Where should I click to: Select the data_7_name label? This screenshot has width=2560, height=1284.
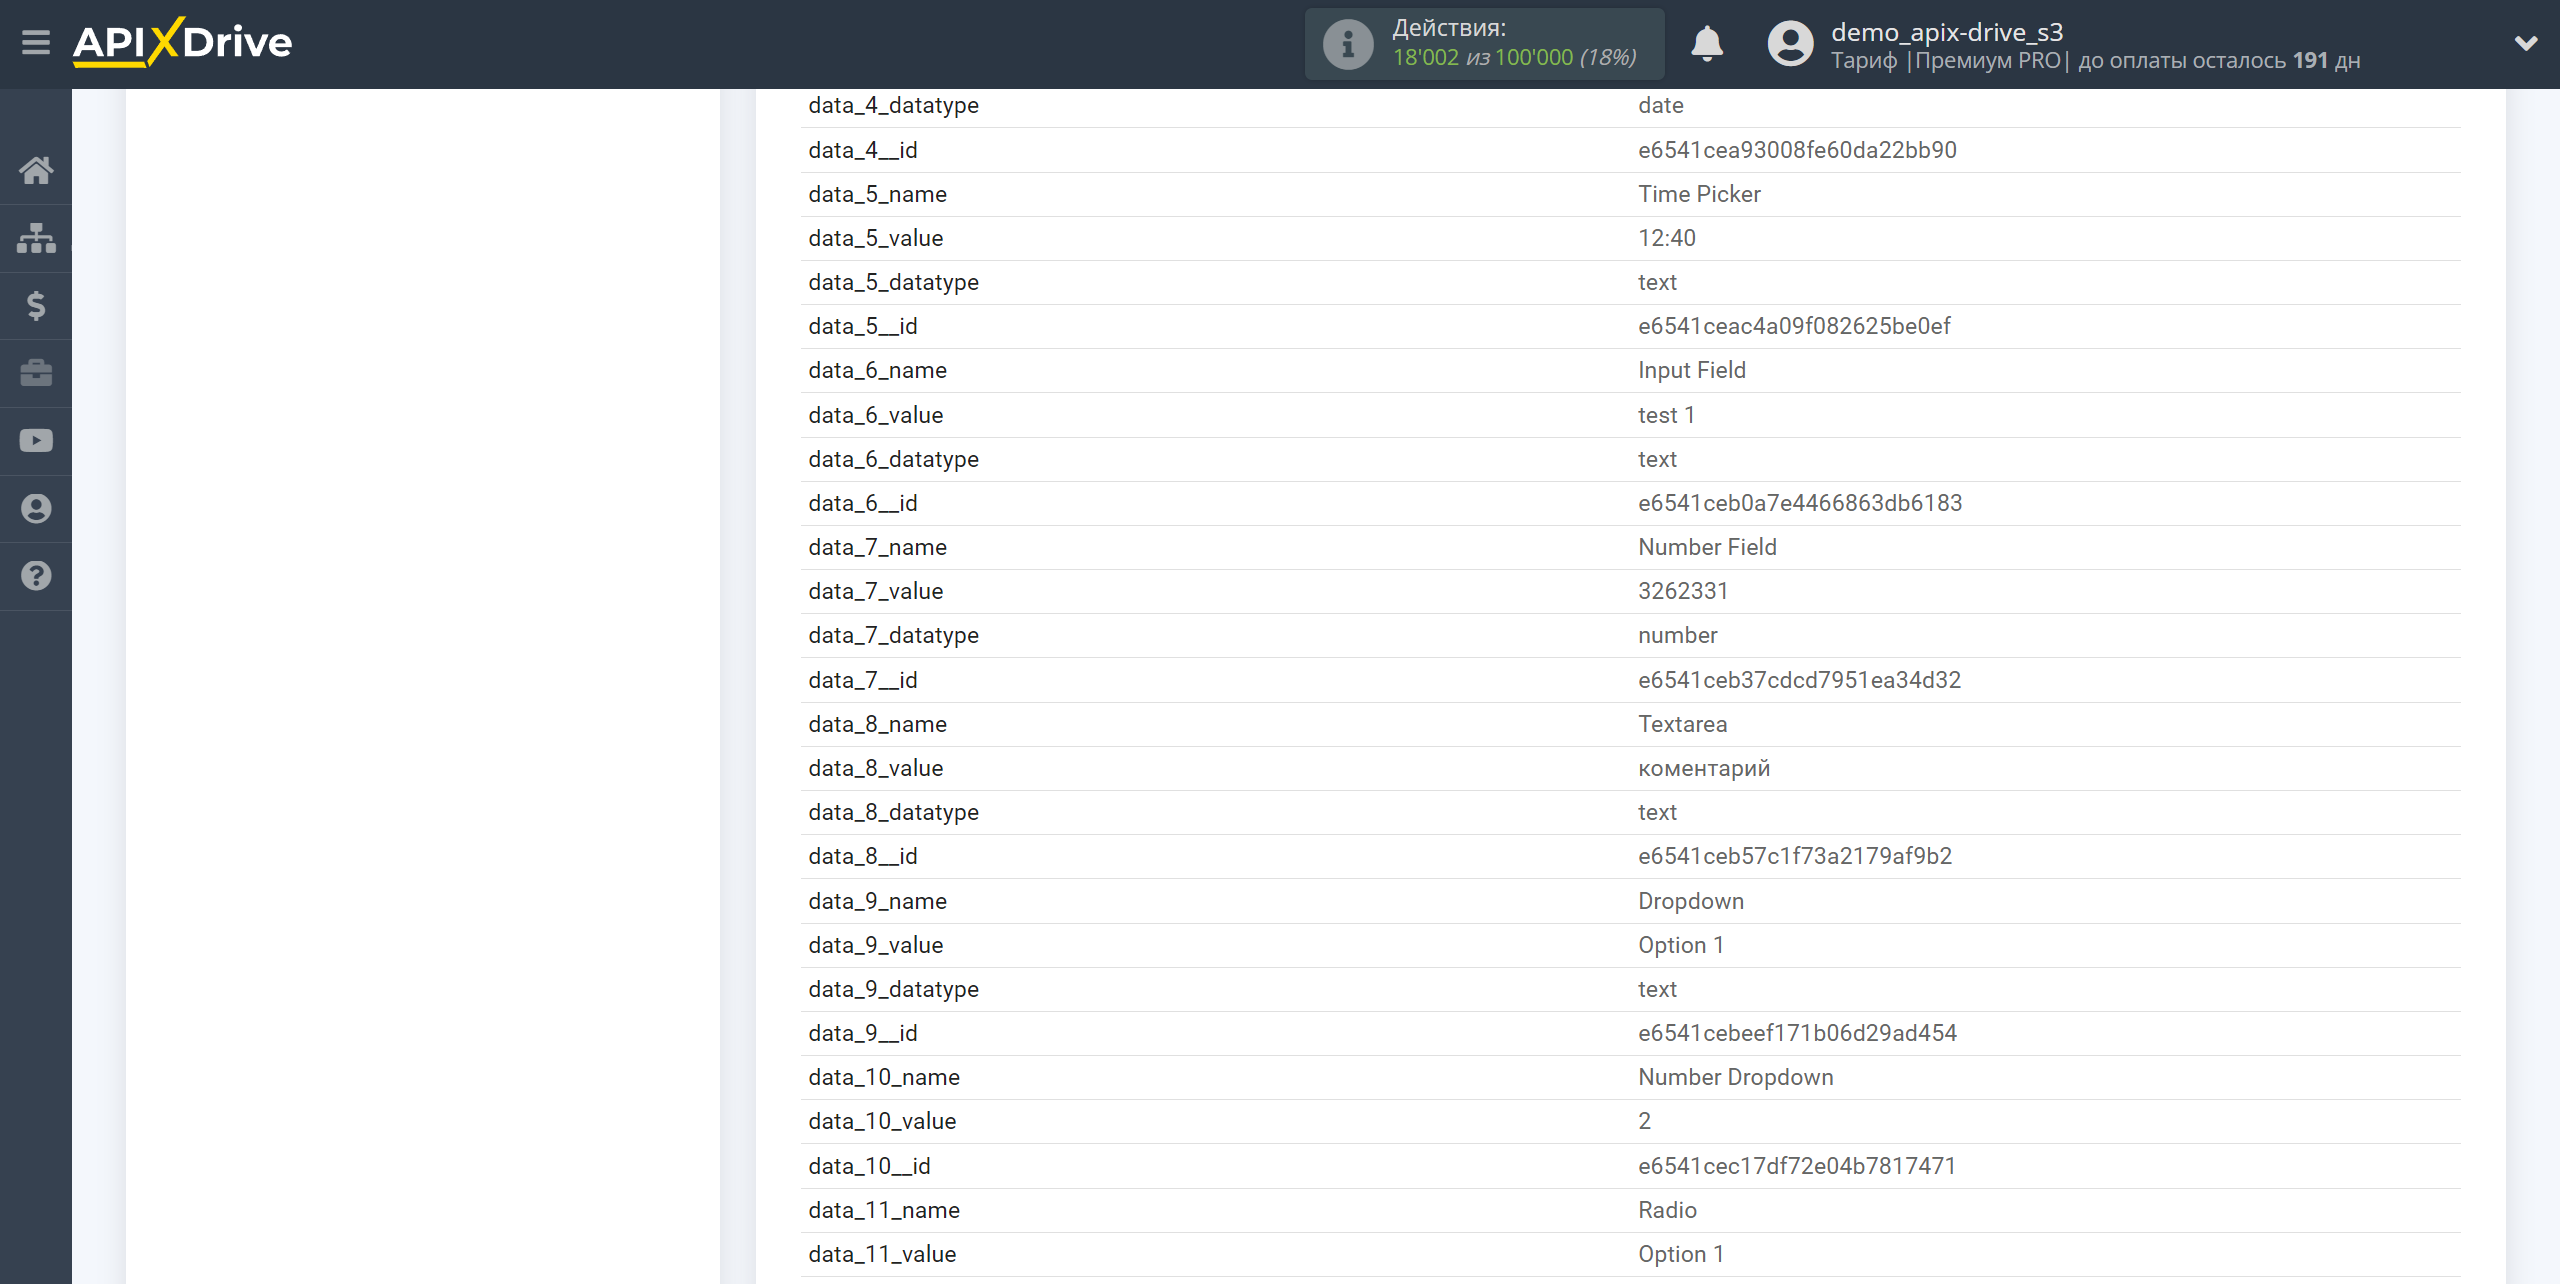[877, 547]
